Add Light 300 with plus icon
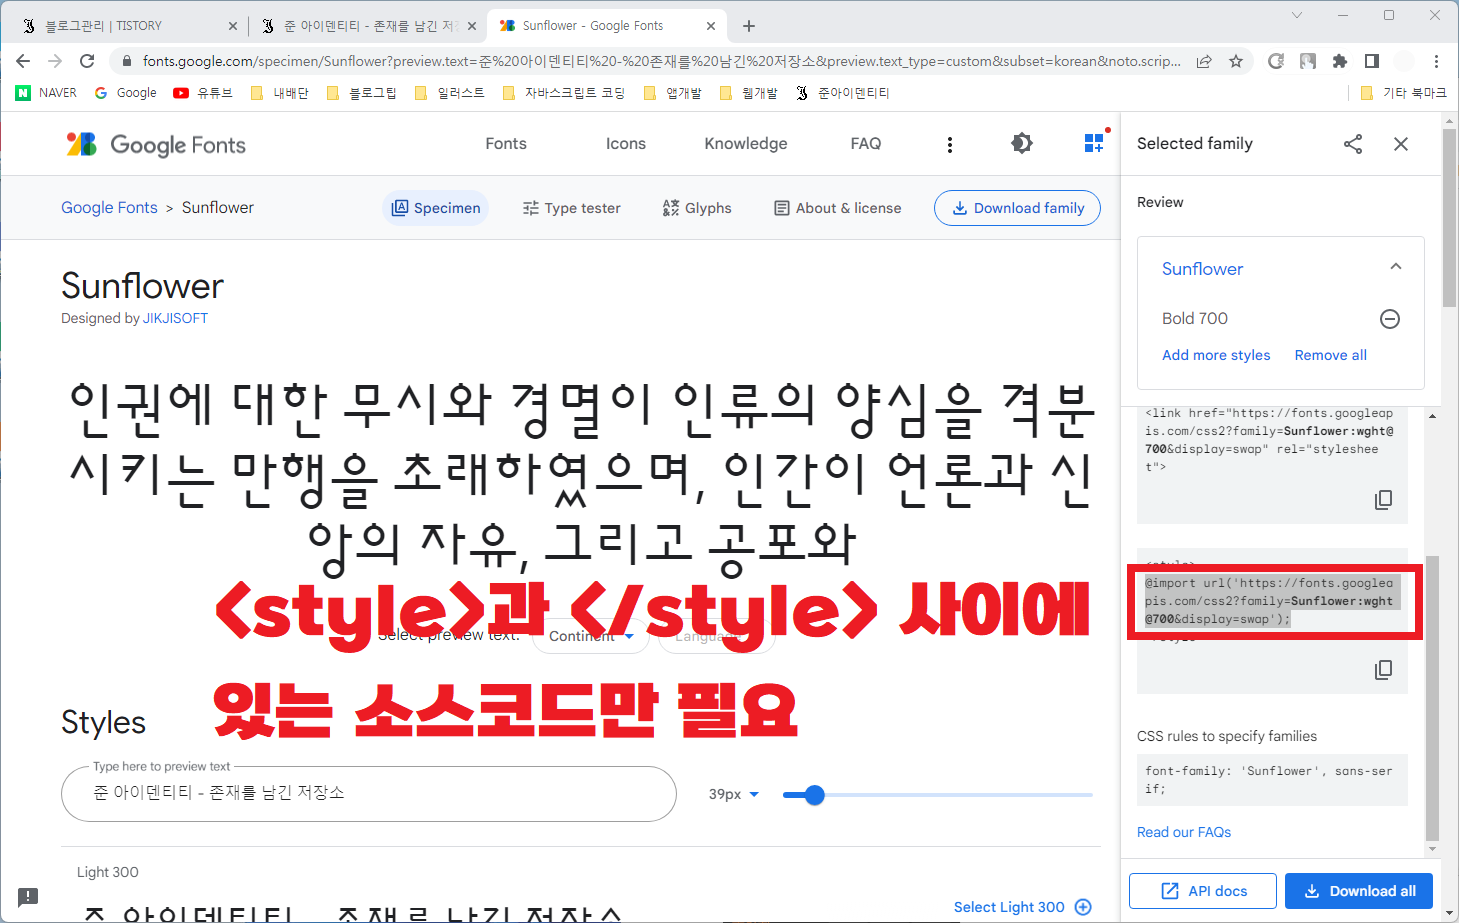This screenshot has height=923, width=1459. pos(1083,907)
